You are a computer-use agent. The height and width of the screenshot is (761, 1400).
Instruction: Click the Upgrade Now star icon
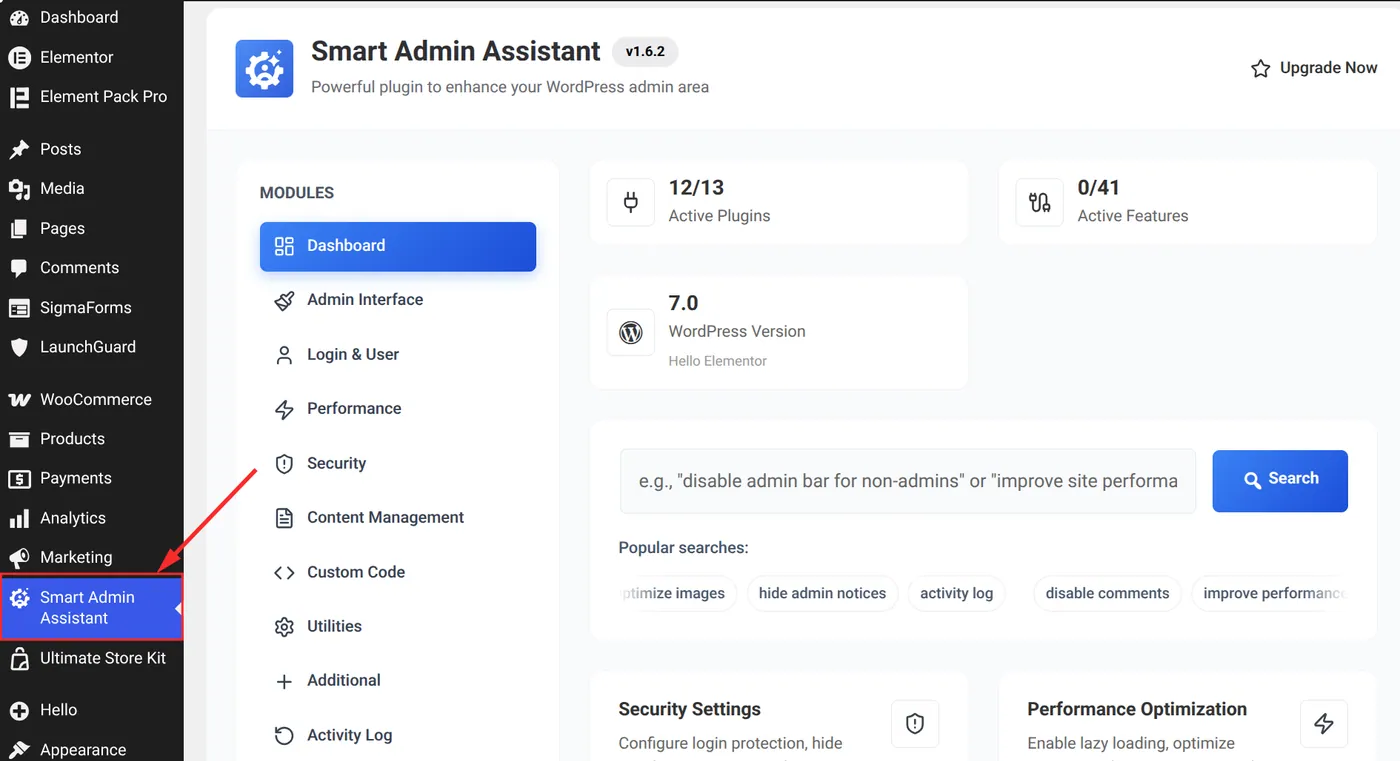(1260, 69)
